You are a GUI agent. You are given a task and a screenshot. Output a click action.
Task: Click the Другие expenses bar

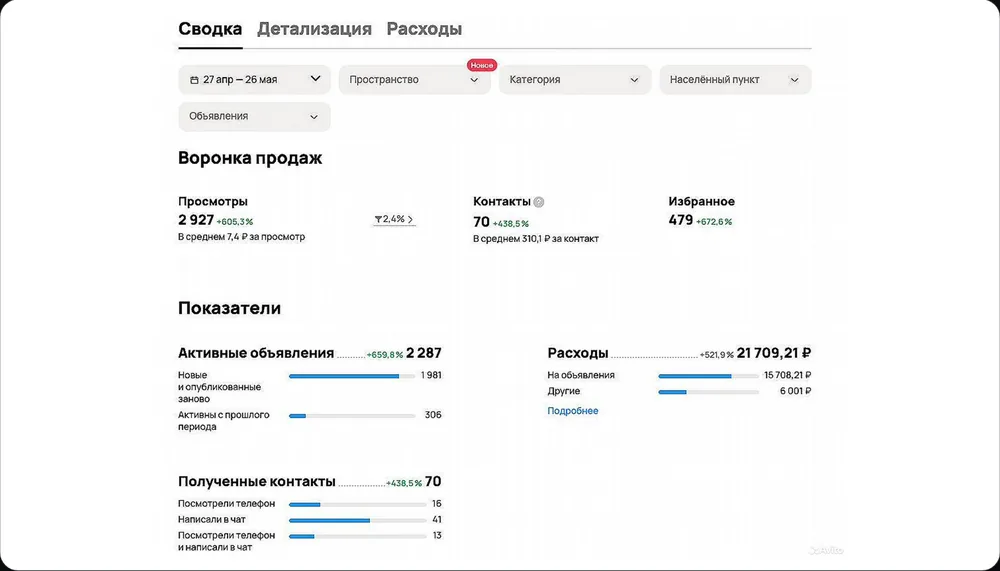click(x=709, y=392)
